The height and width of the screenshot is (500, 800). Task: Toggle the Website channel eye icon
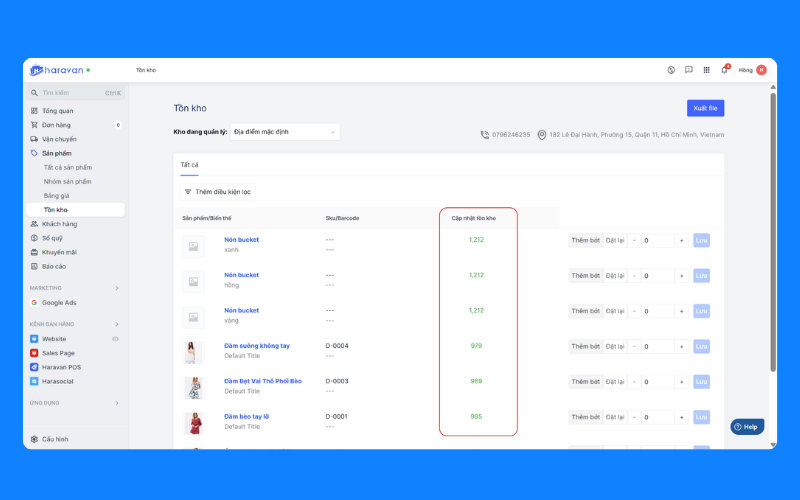coord(116,339)
